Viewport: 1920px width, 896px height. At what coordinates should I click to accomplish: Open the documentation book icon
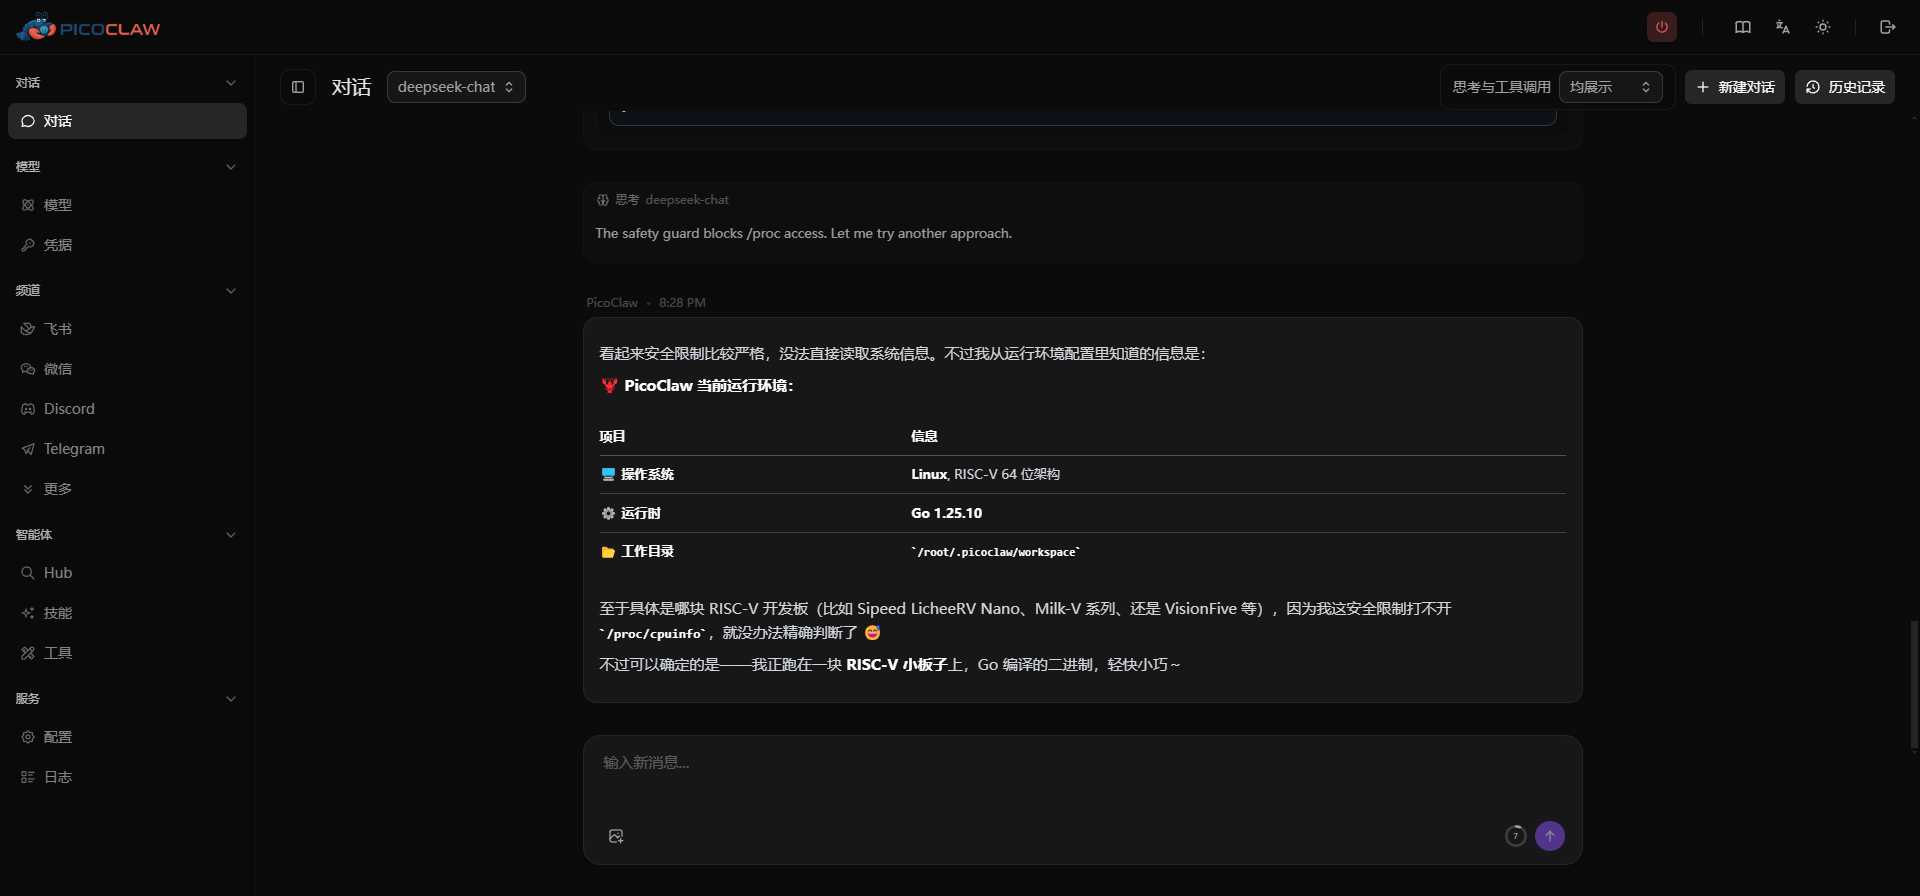click(x=1743, y=27)
